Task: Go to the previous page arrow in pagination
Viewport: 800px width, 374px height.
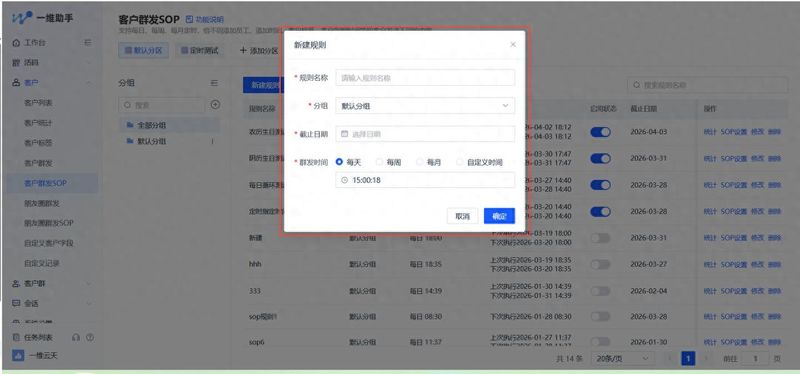Action: coord(669,359)
